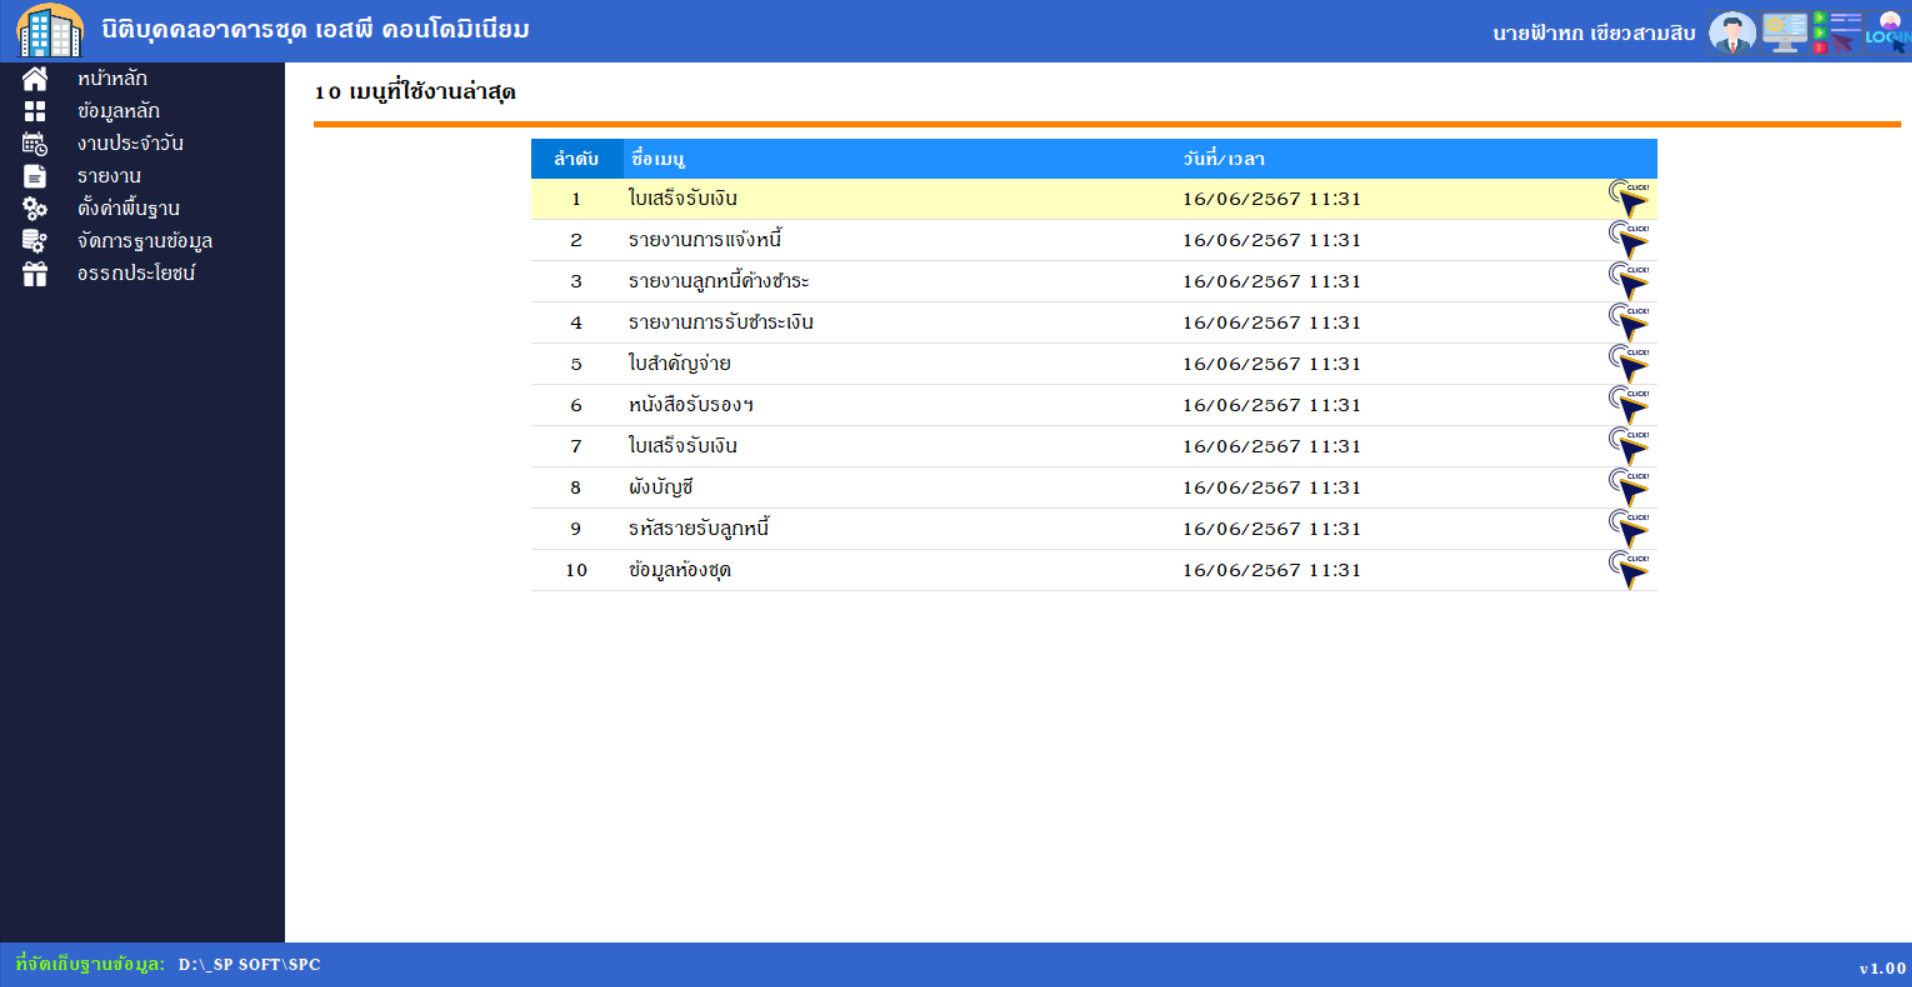Click the title นิติบุคคลอาคารชุด เอสพี คอนโดมิเนียม
Screen dimensions: 1912x987
(x=316, y=29)
